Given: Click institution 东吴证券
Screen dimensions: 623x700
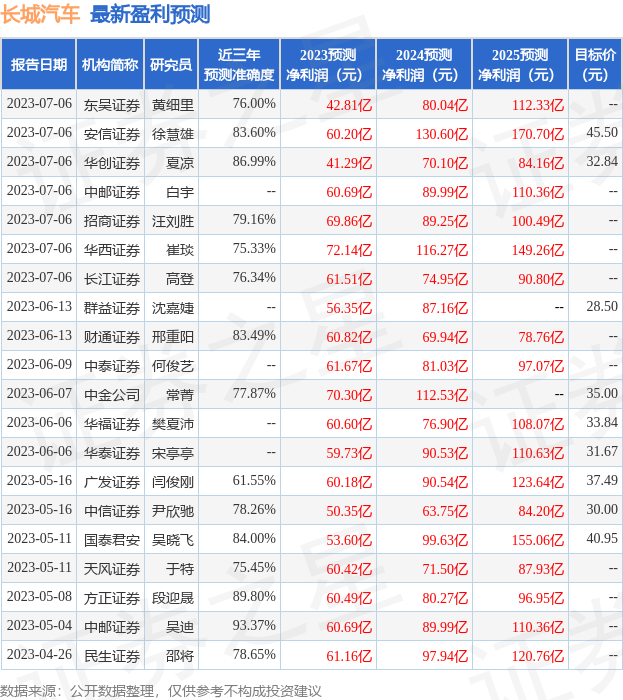Looking at the screenshot, I should (x=112, y=105).
